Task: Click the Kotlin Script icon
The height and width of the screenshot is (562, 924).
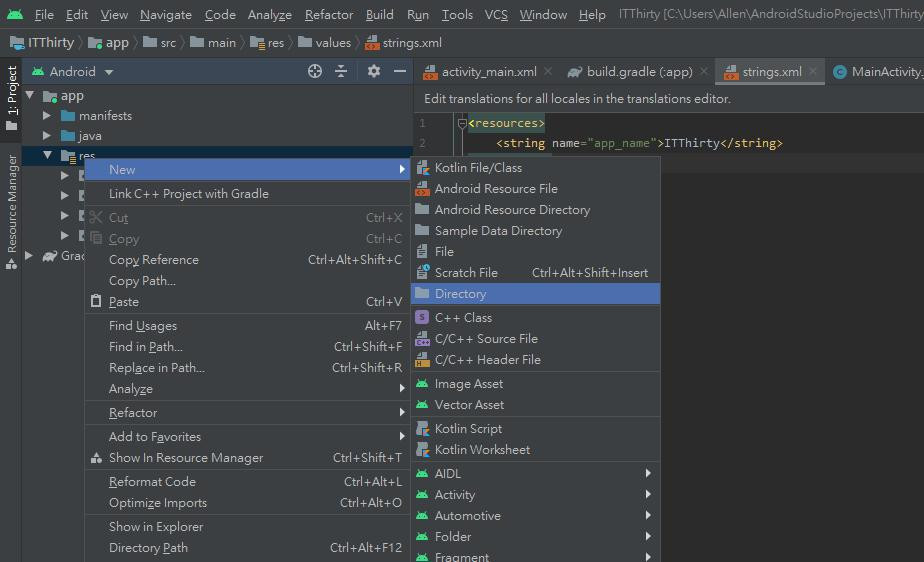Action: pos(423,429)
